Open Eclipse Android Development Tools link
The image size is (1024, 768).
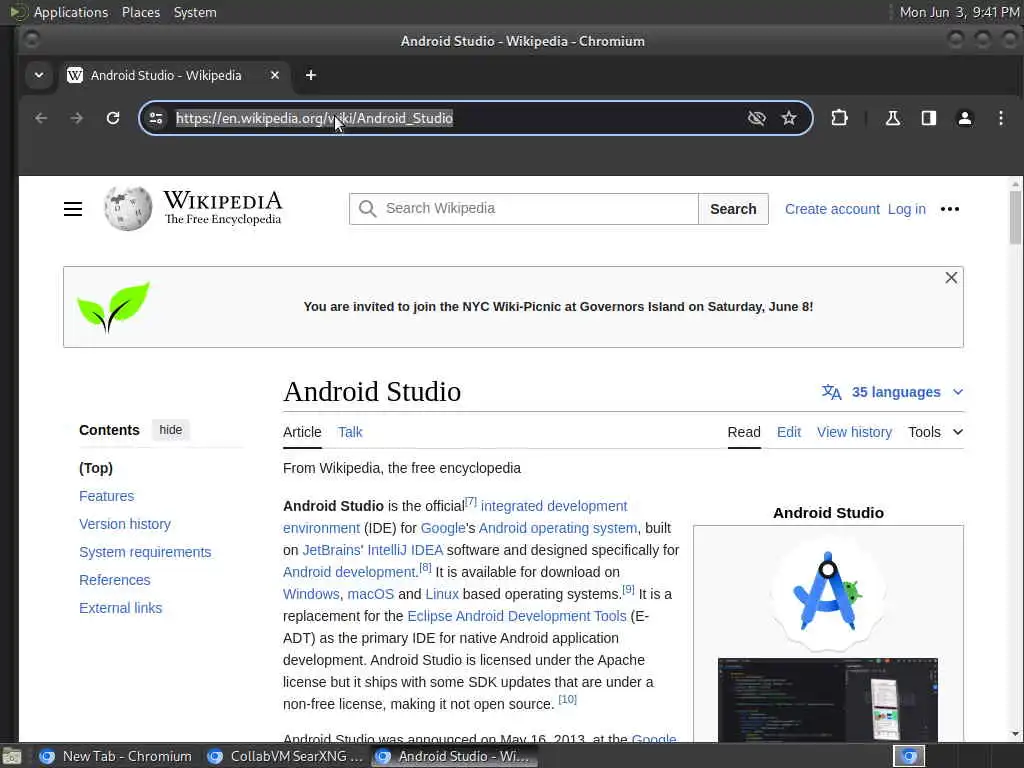coord(517,616)
